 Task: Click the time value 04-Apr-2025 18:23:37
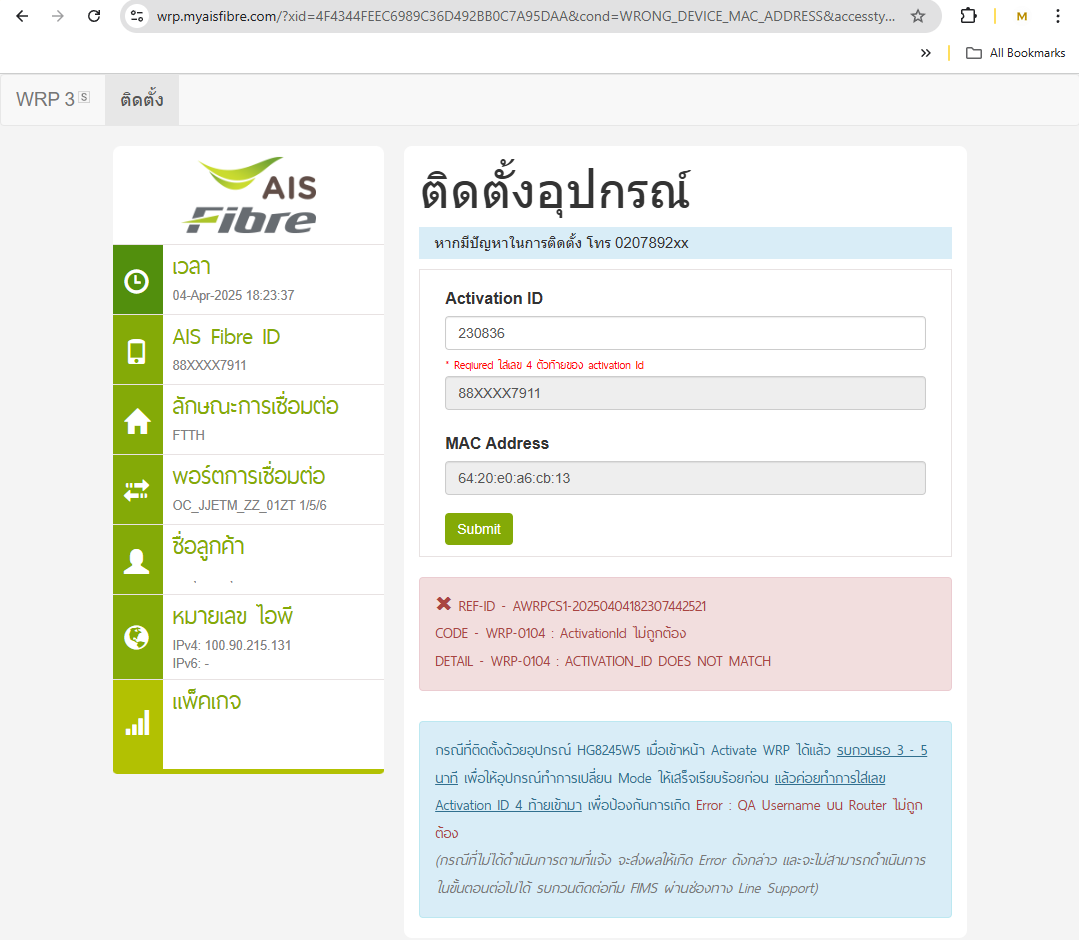(233, 295)
